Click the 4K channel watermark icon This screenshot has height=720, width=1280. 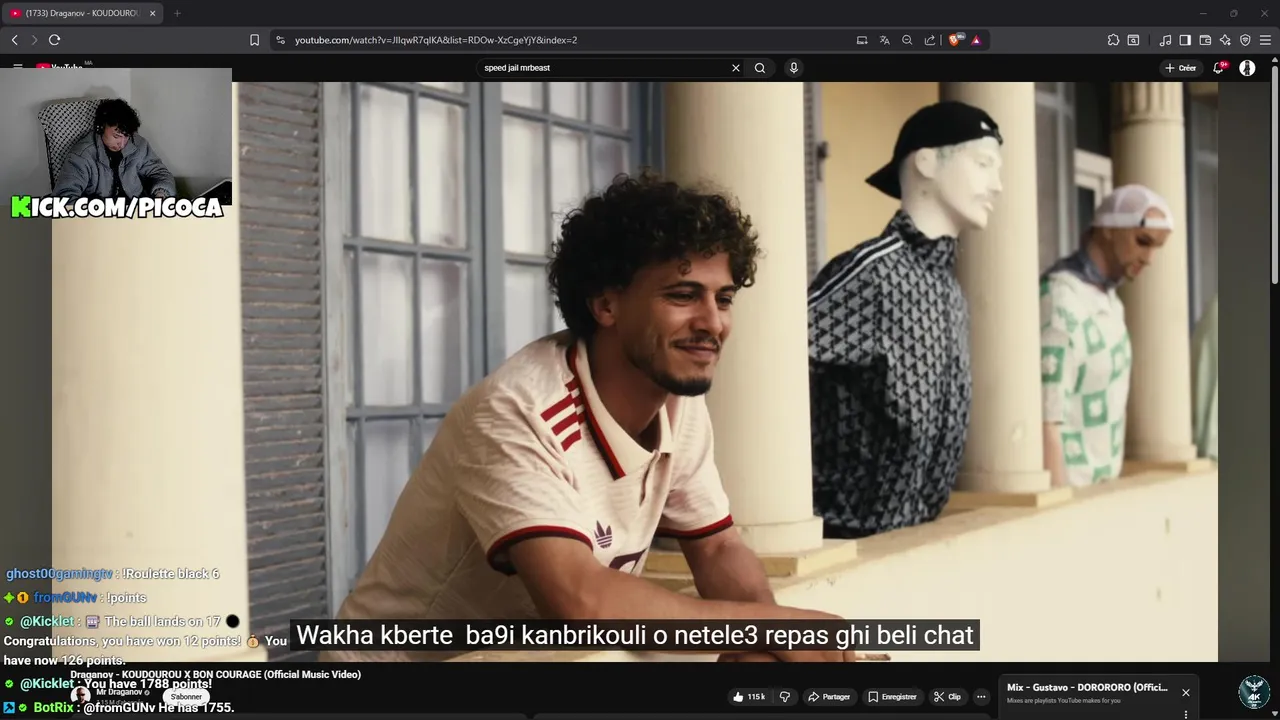(x=1254, y=692)
